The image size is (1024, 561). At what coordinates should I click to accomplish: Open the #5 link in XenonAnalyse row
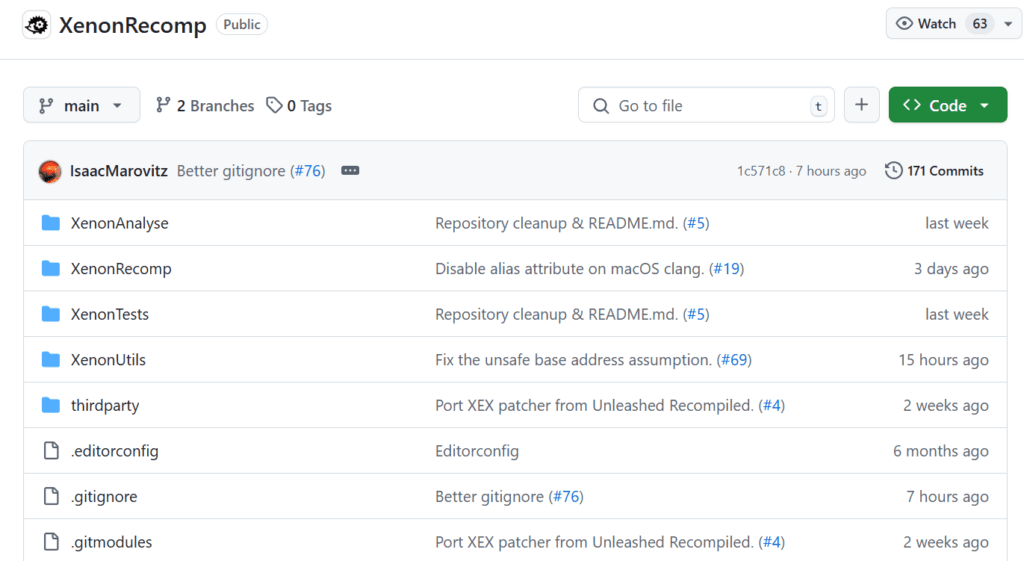tap(696, 223)
